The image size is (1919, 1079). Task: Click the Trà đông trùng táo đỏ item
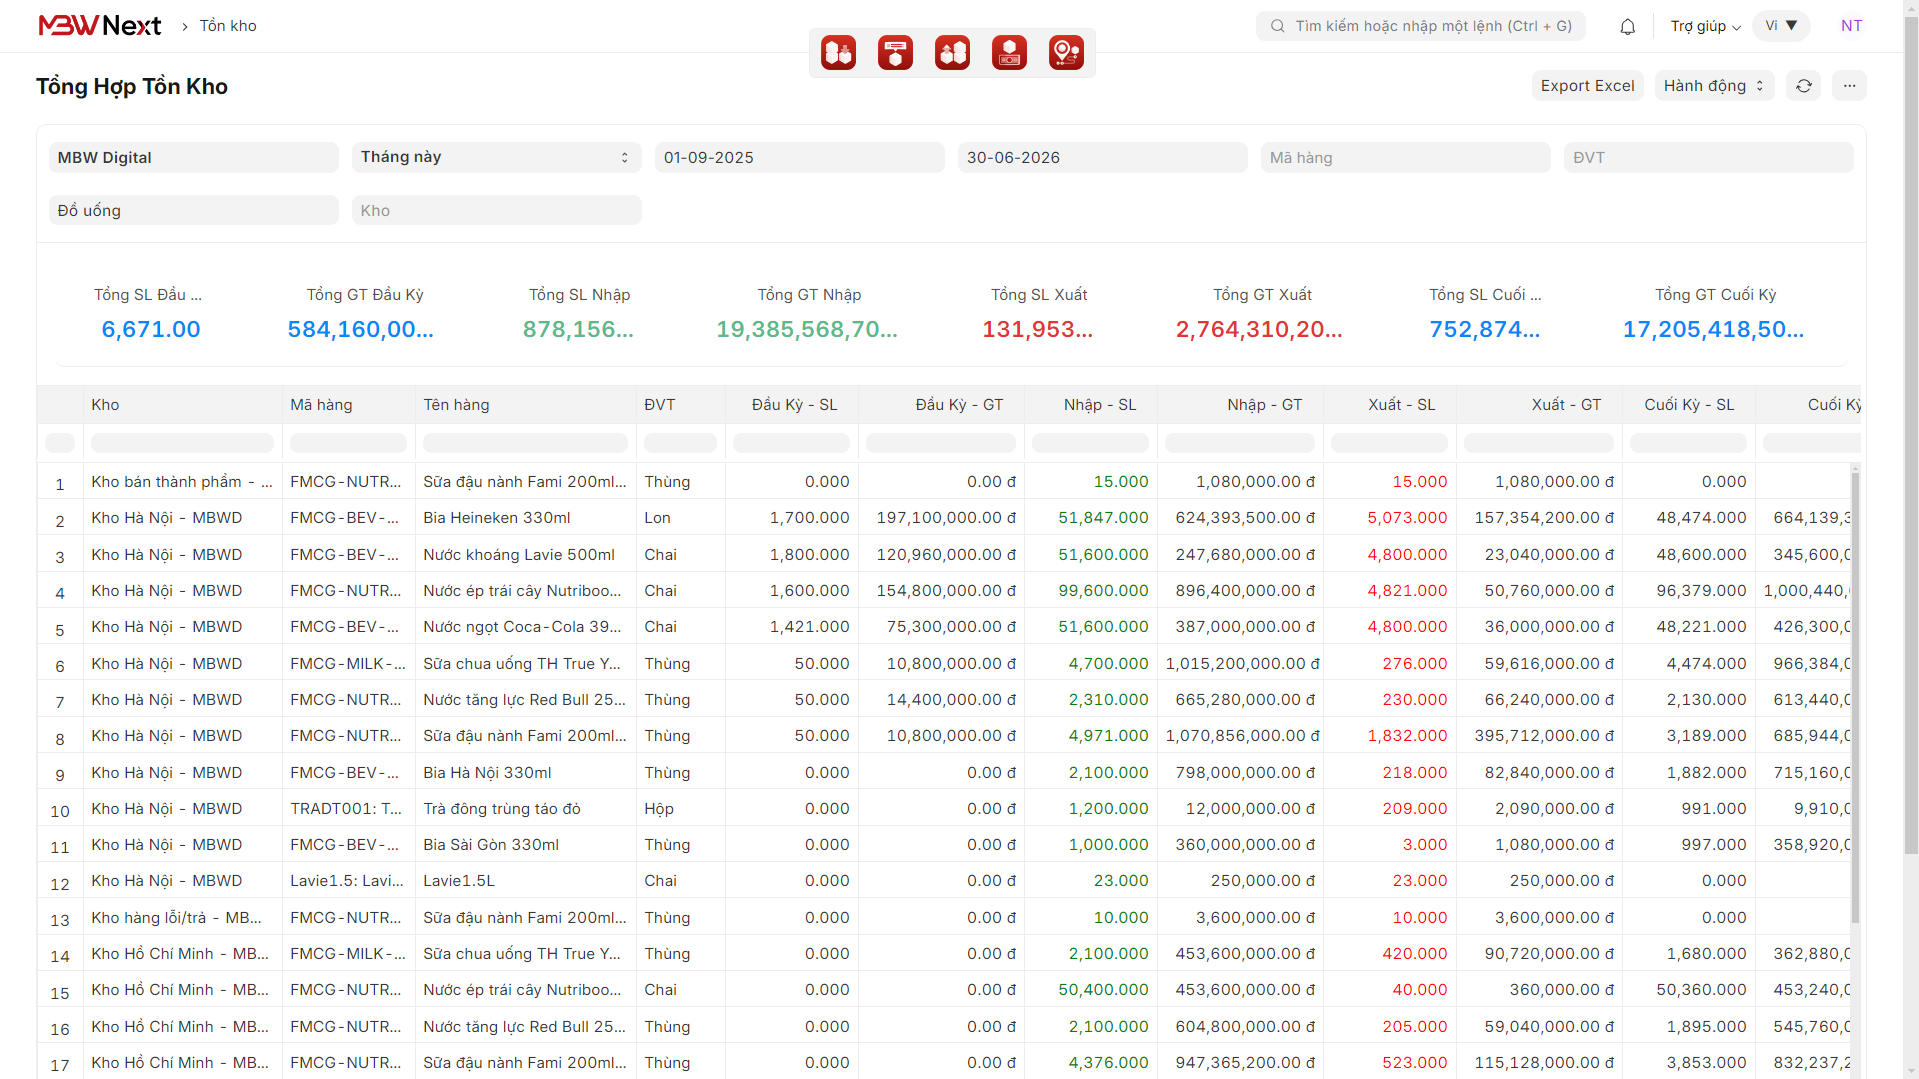[x=502, y=809]
